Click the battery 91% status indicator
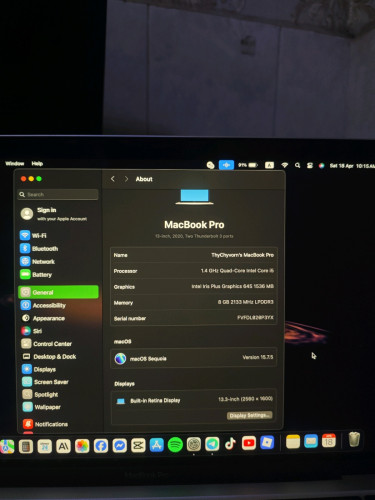Screen dimensions: 375x500 click(x=248, y=165)
